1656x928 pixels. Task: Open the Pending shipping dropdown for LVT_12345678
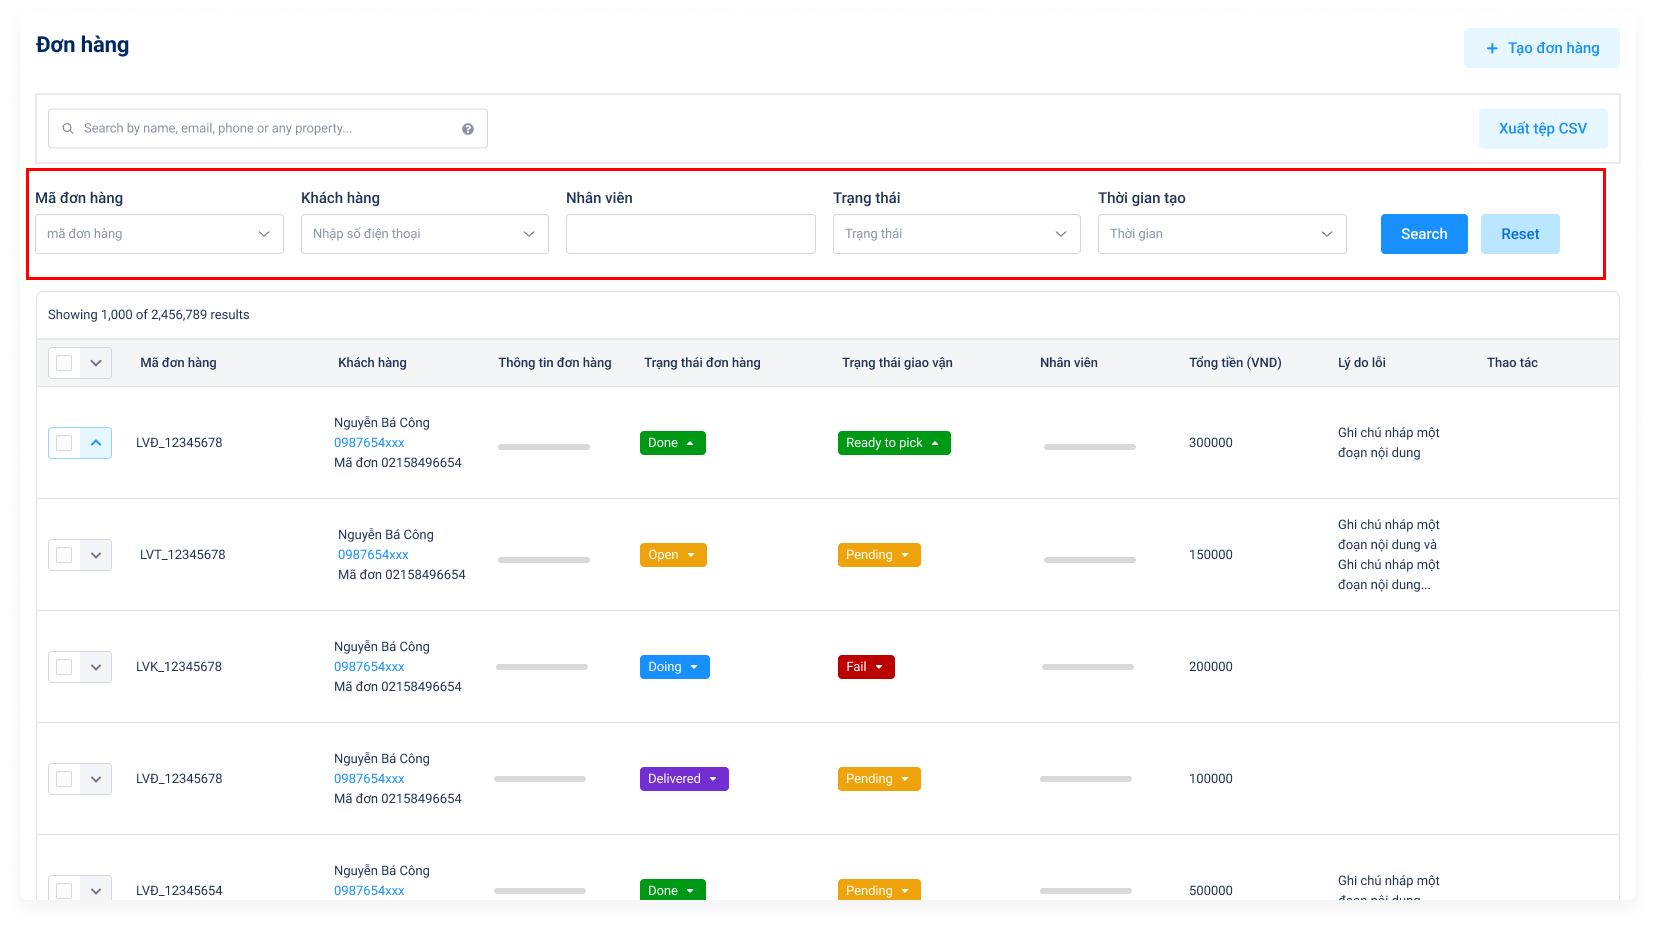click(x=879, y=555)
